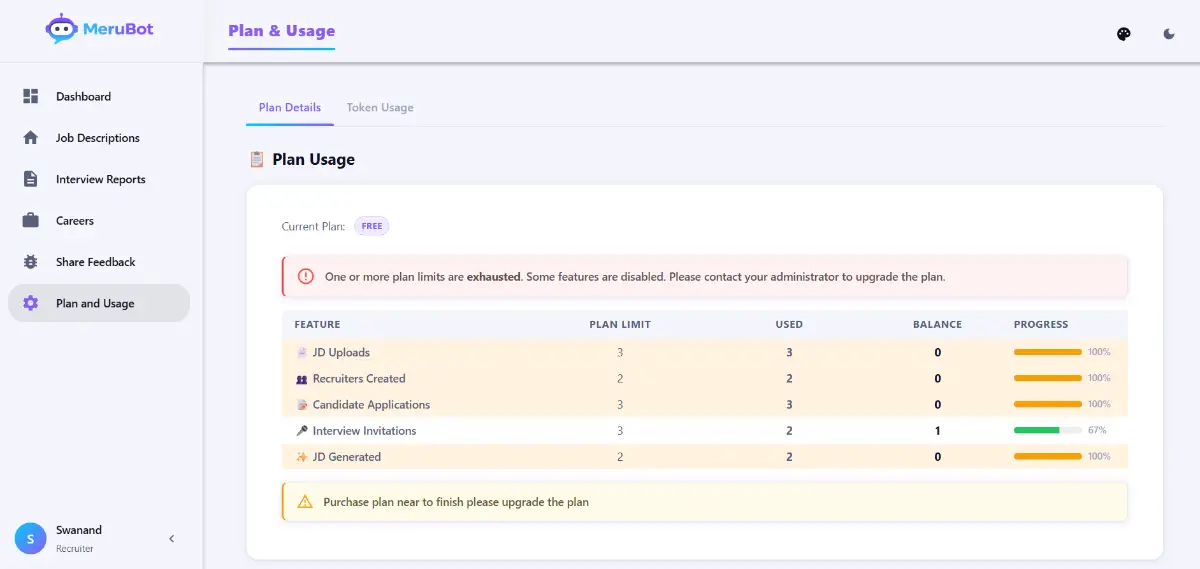This screenshot has height=569, width=1200.
Task: Click the BALANCE column header
Action: 937,324
